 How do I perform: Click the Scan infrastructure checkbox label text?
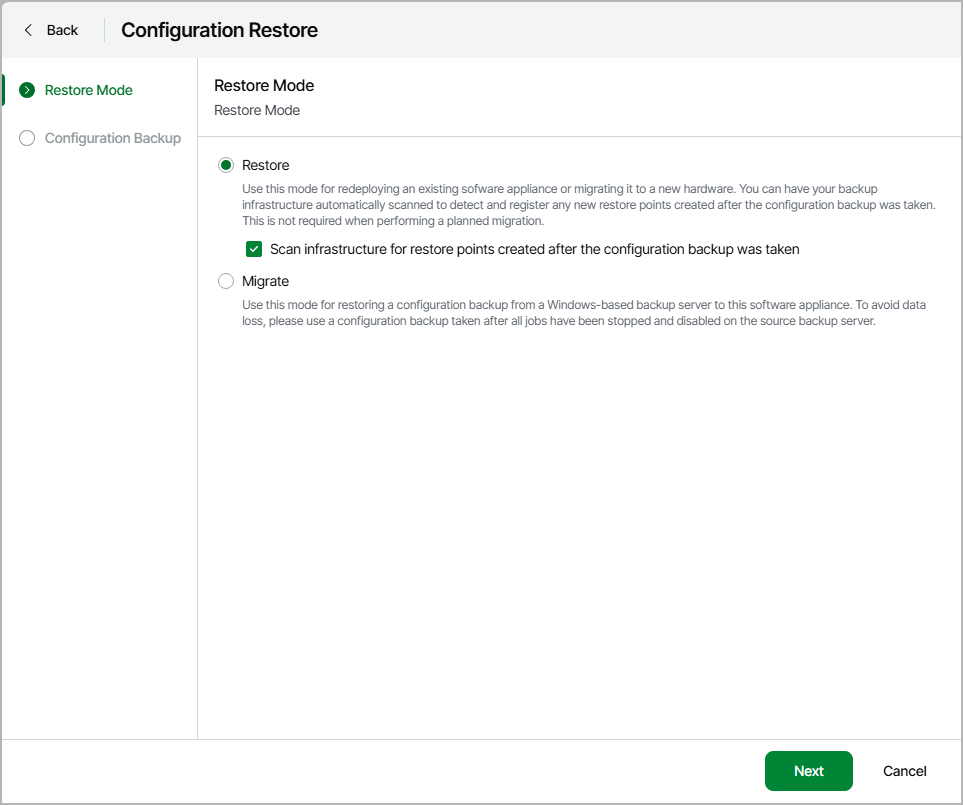click(x=535, y=249)
